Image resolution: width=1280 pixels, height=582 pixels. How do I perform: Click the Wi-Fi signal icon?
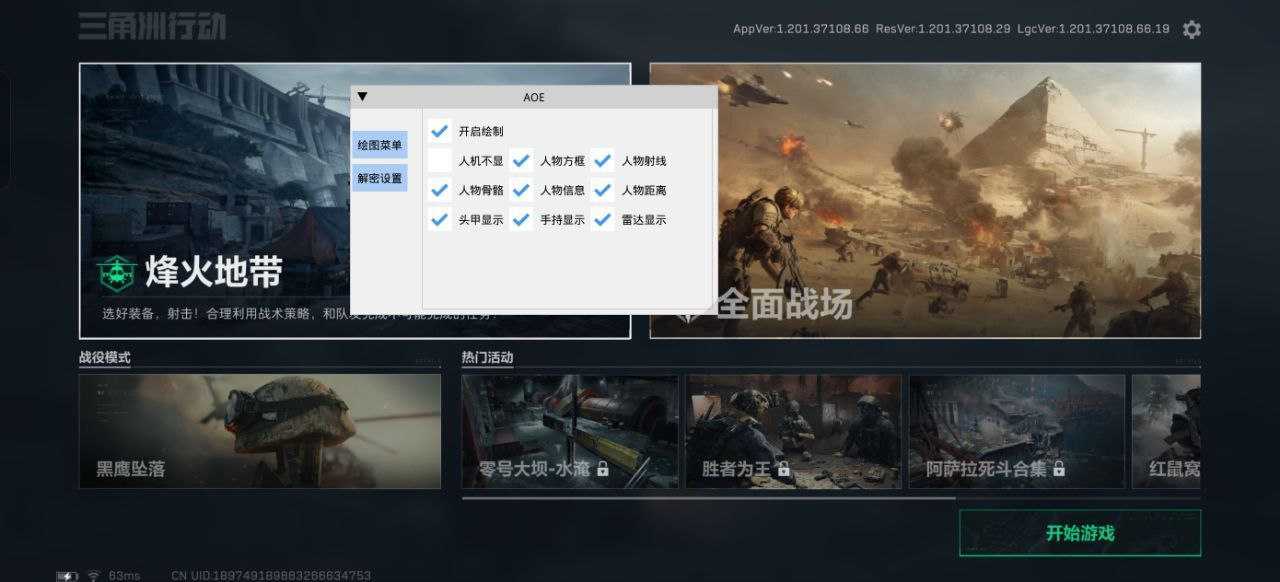[x=93, y=576]
